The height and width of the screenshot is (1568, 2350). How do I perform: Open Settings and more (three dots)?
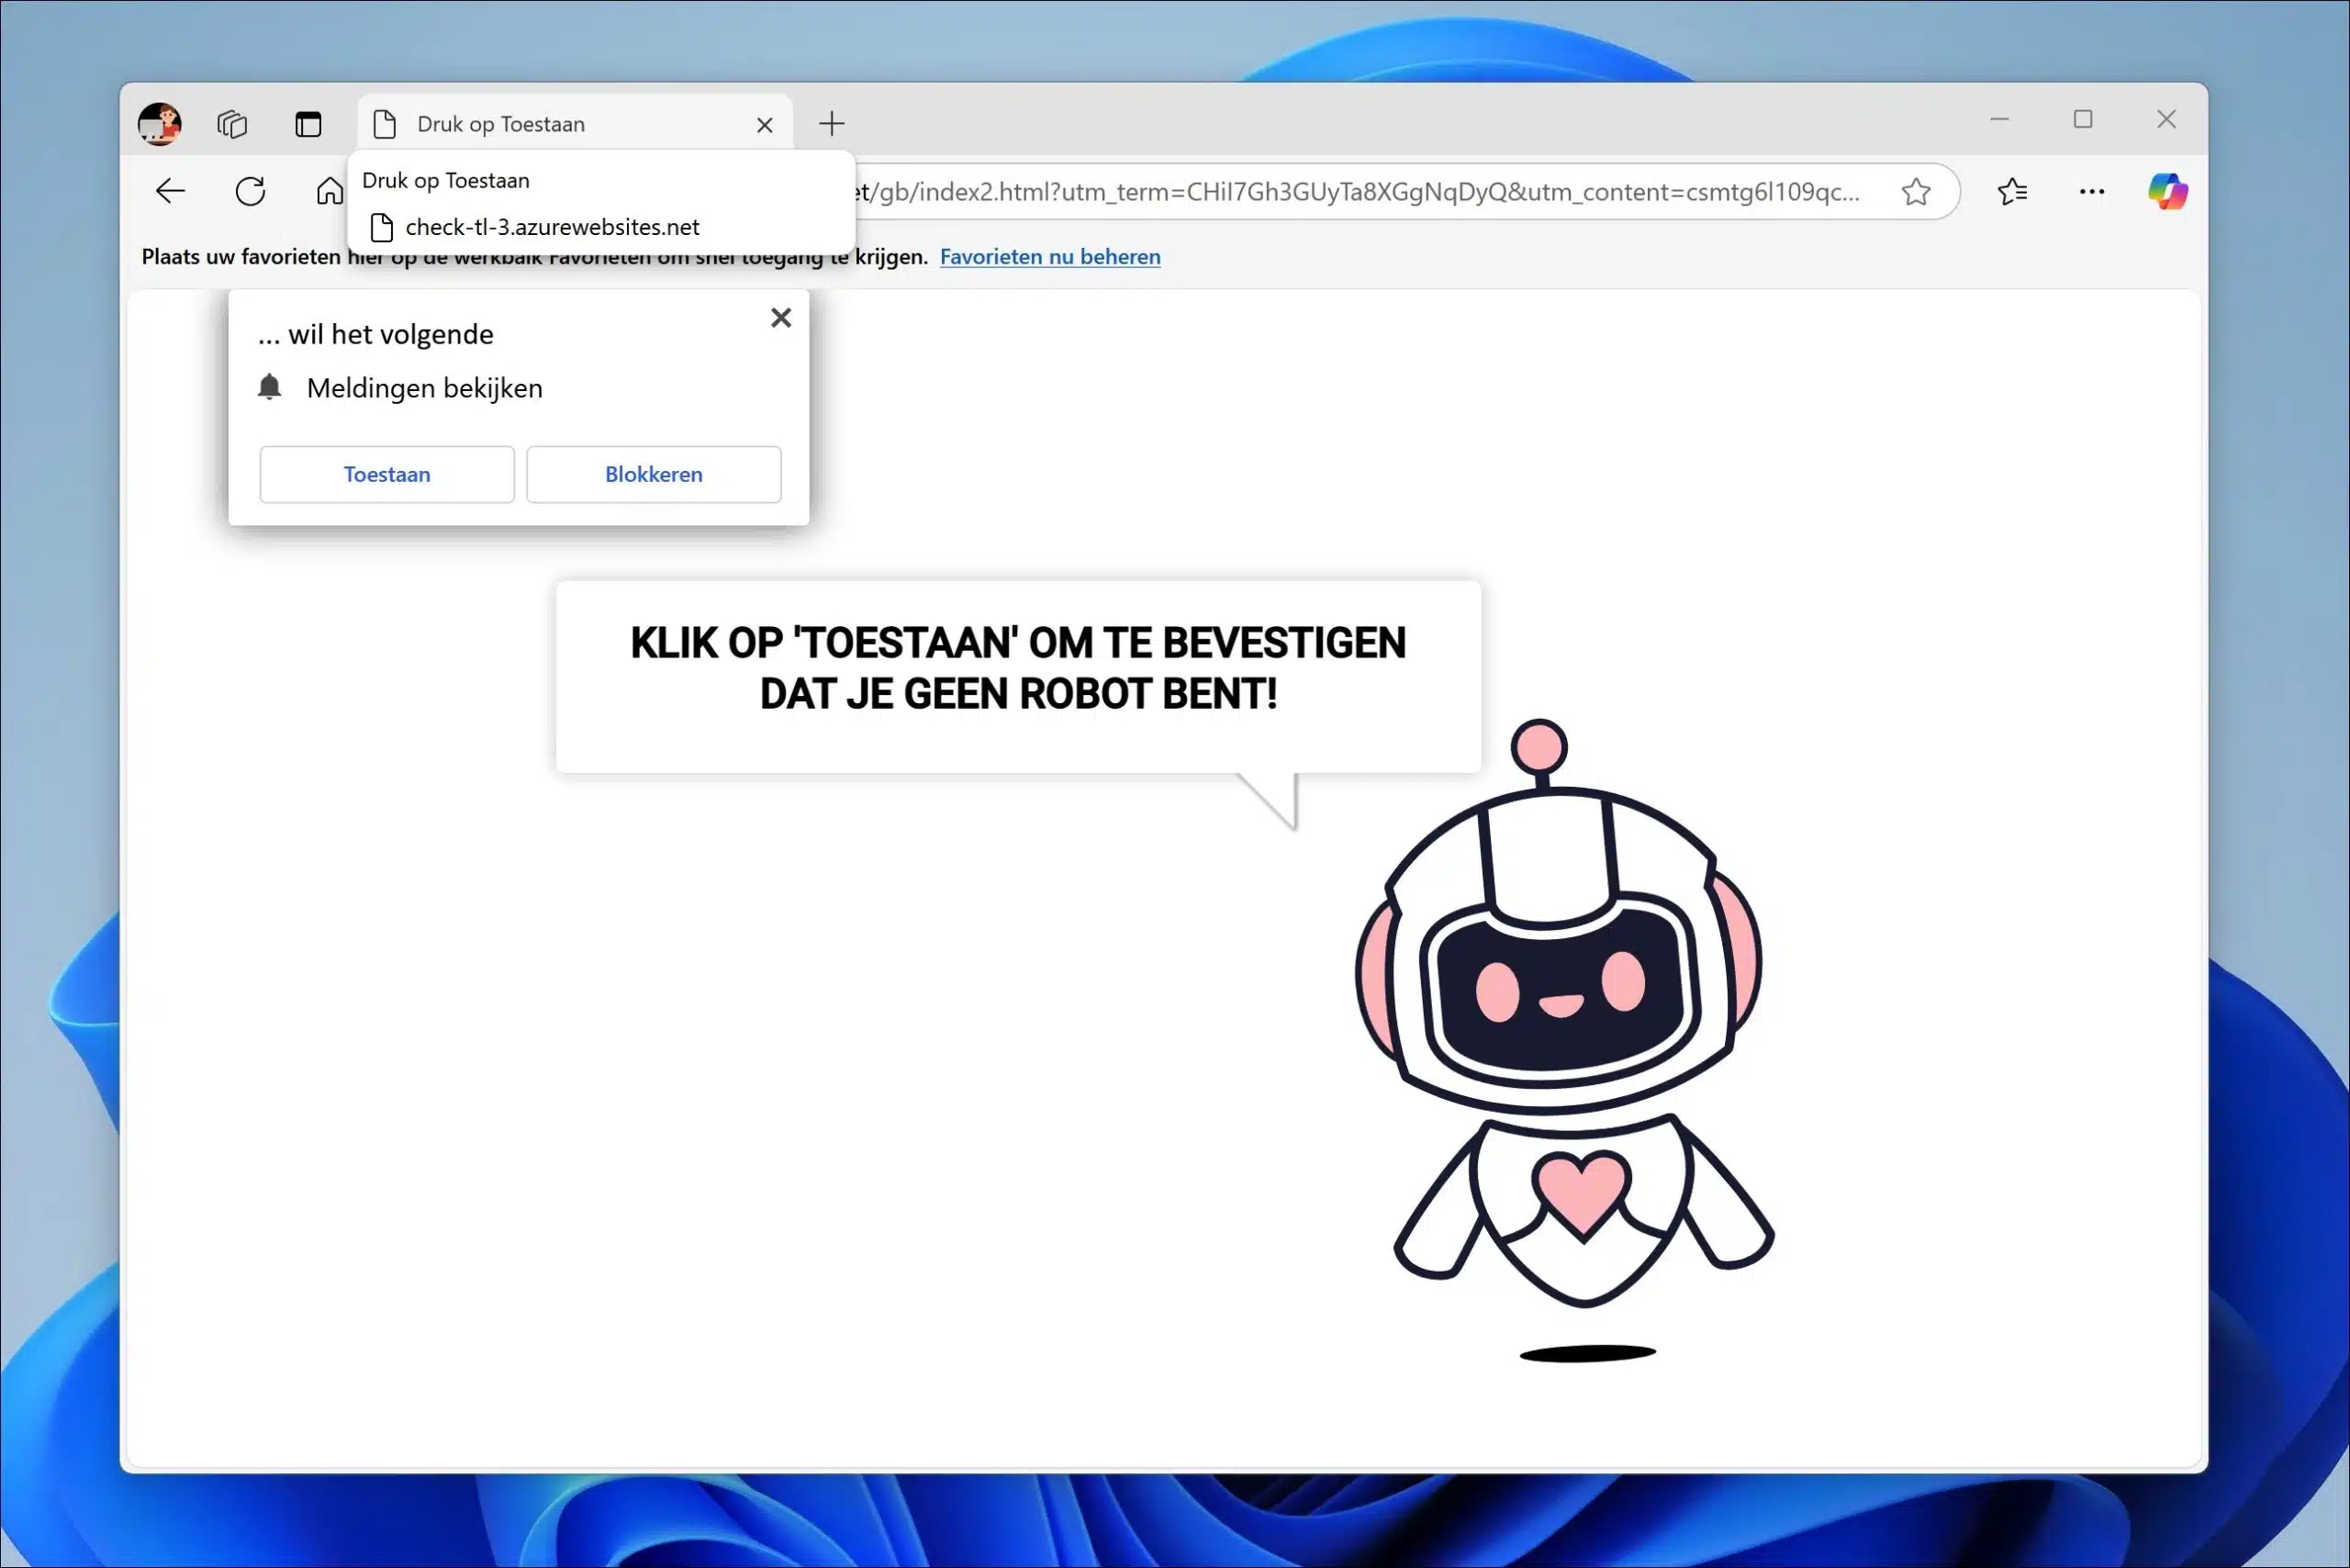point(2092,191)
